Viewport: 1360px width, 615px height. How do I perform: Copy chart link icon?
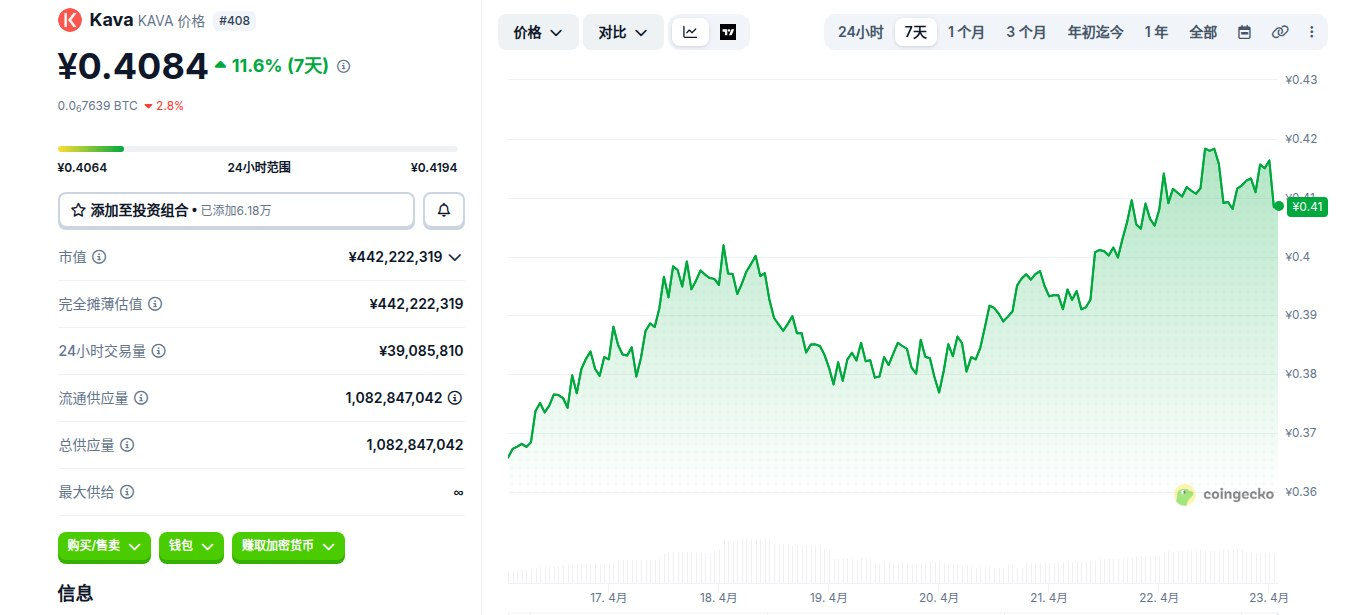(x=1279, y=32)
